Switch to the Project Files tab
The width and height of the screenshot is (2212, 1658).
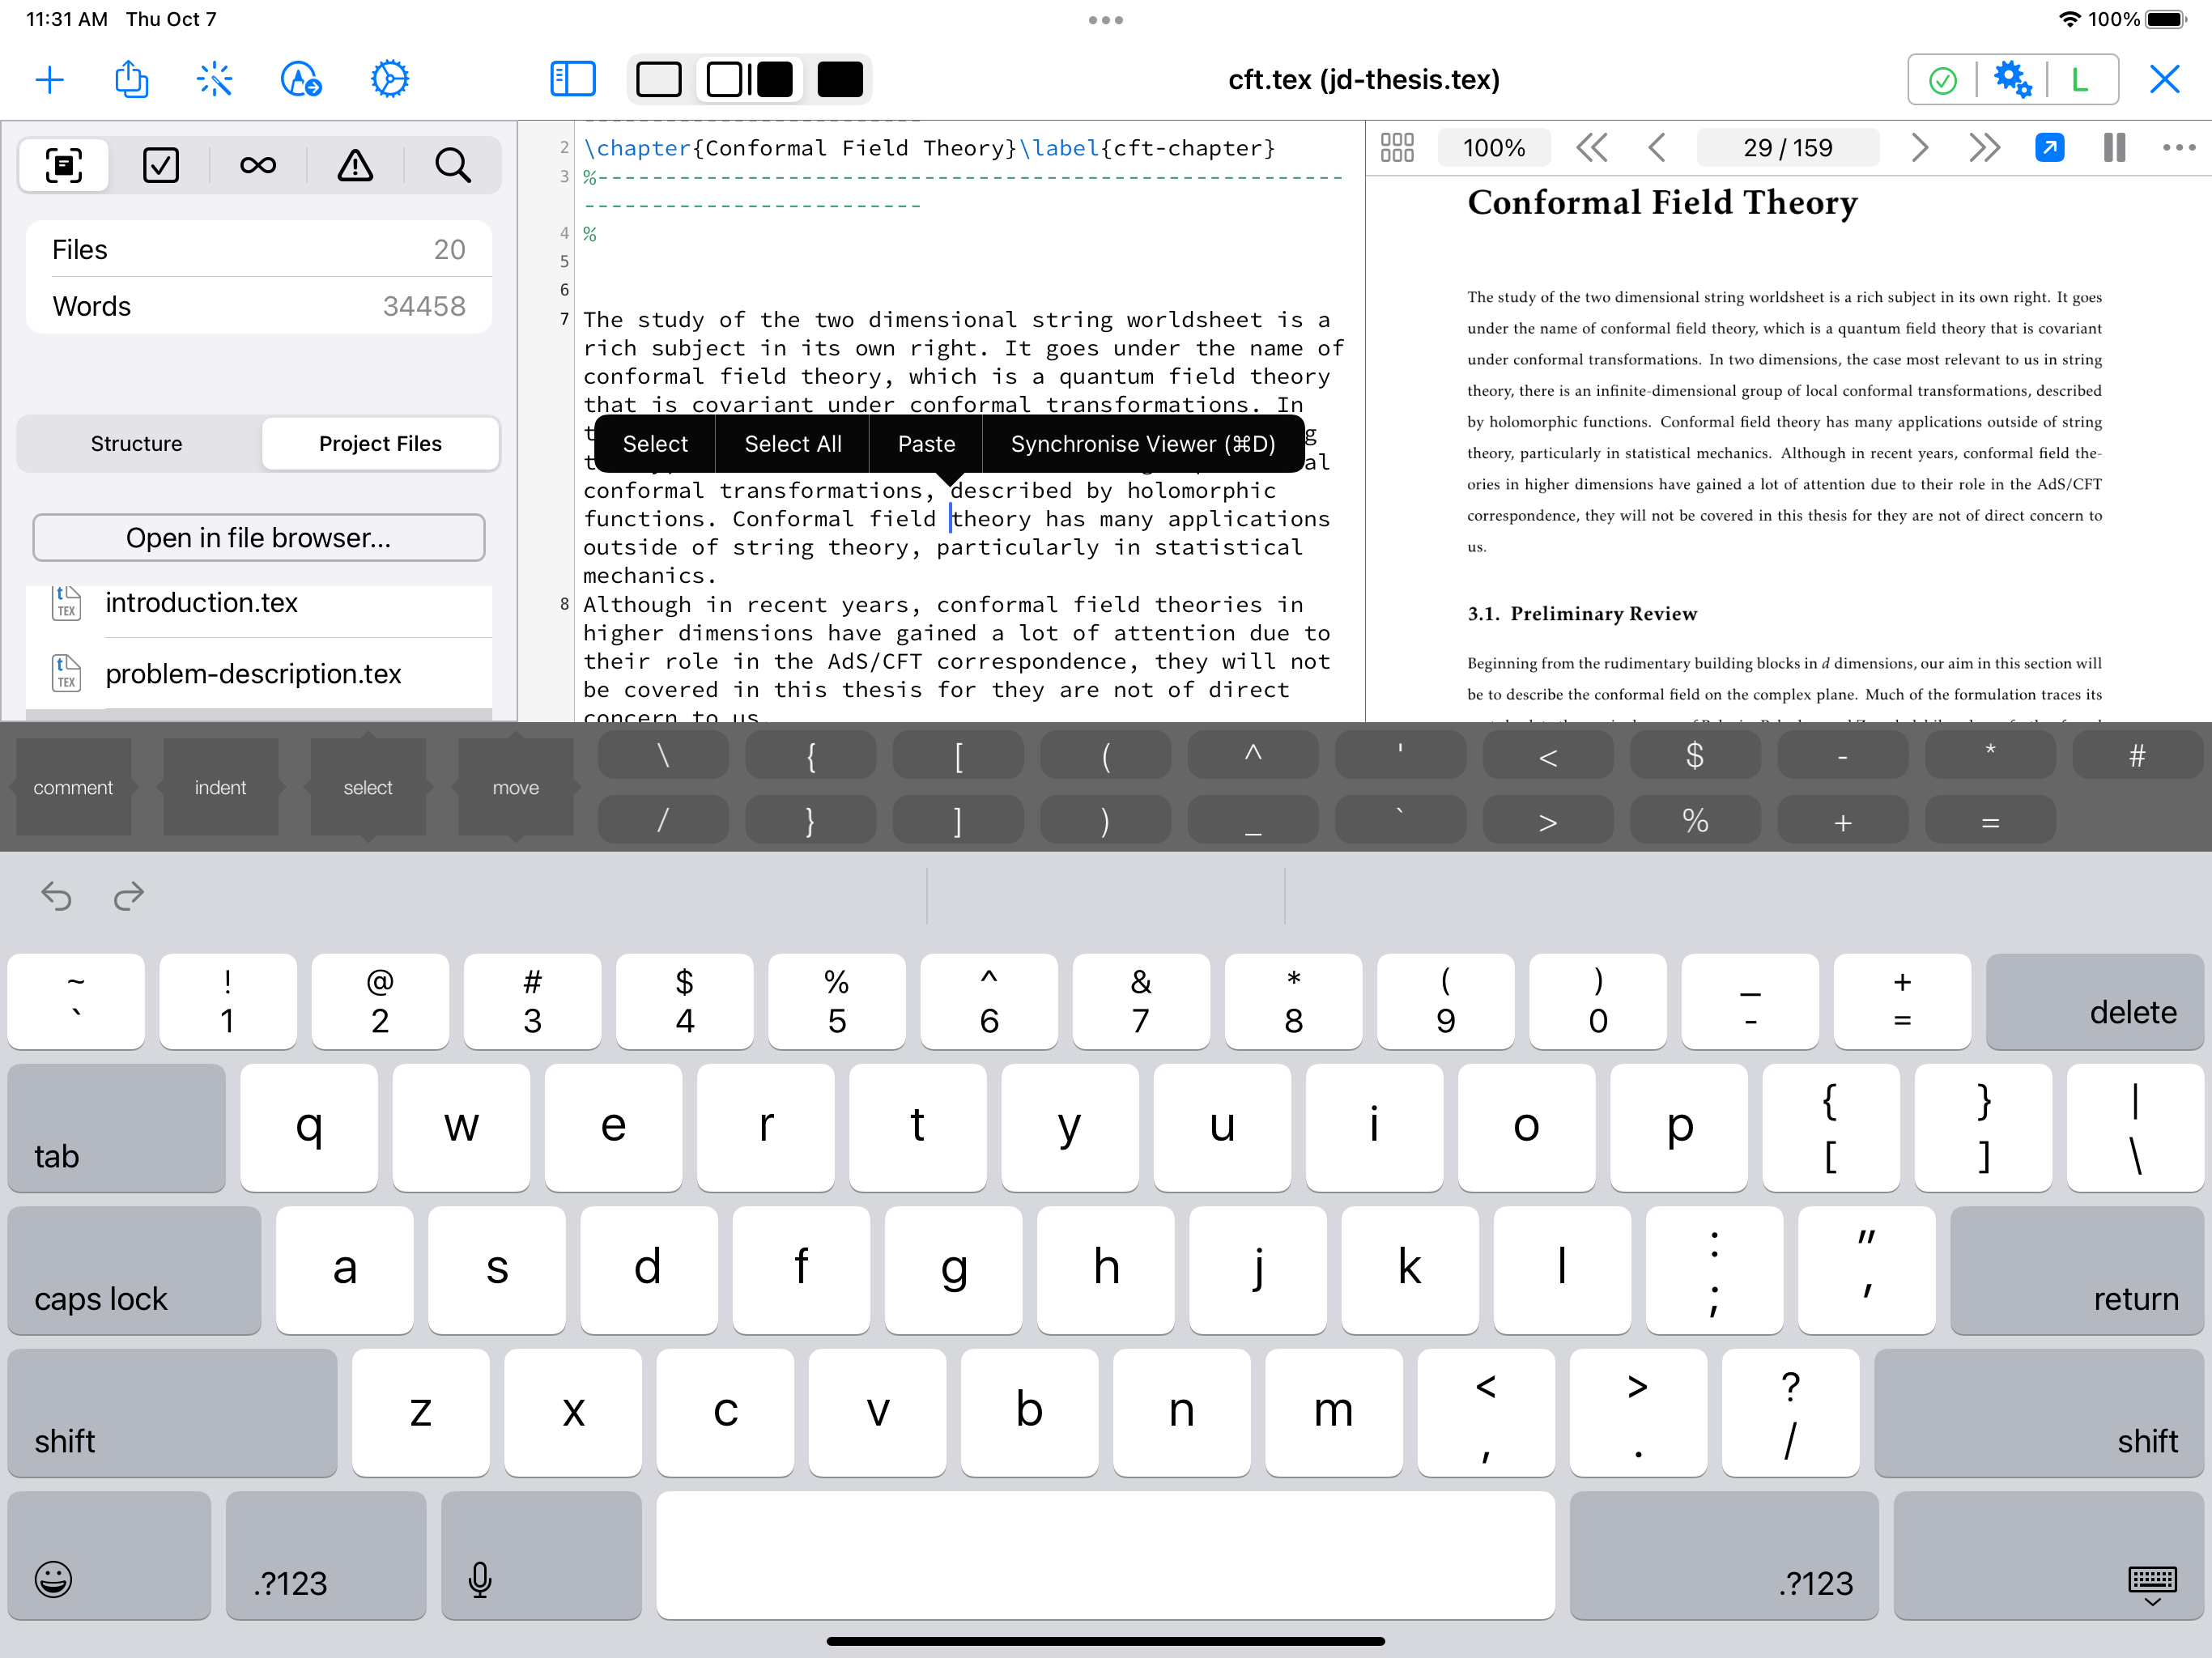click(x=380, y=442)
